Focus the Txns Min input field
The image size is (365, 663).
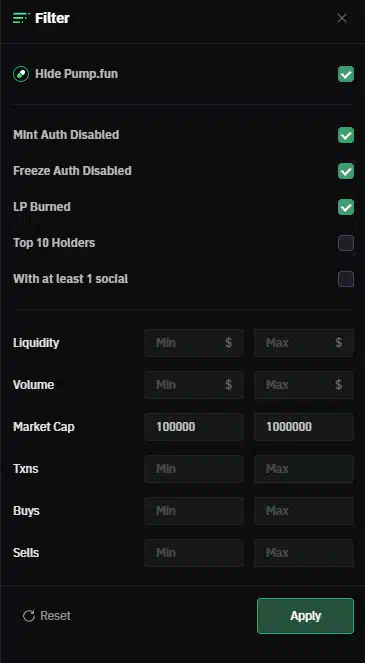coord(194,468)
